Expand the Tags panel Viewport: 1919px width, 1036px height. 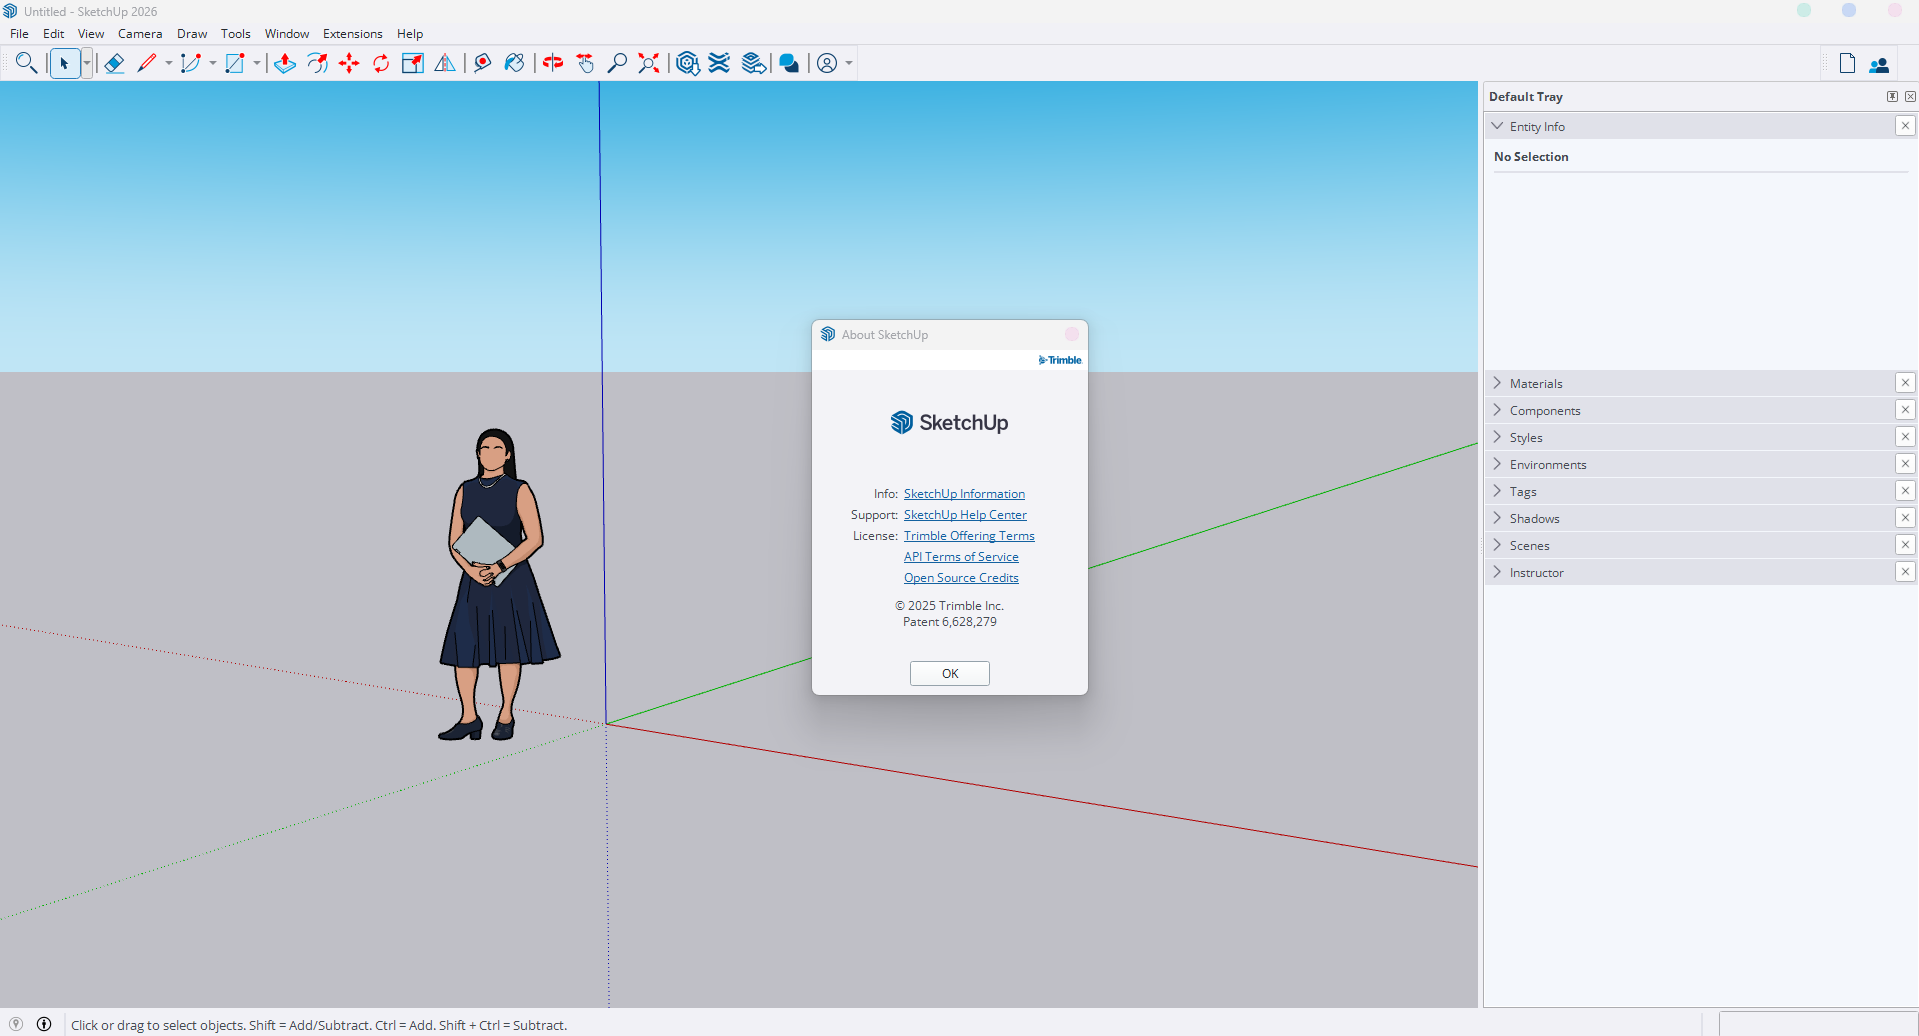(1523, 492)
